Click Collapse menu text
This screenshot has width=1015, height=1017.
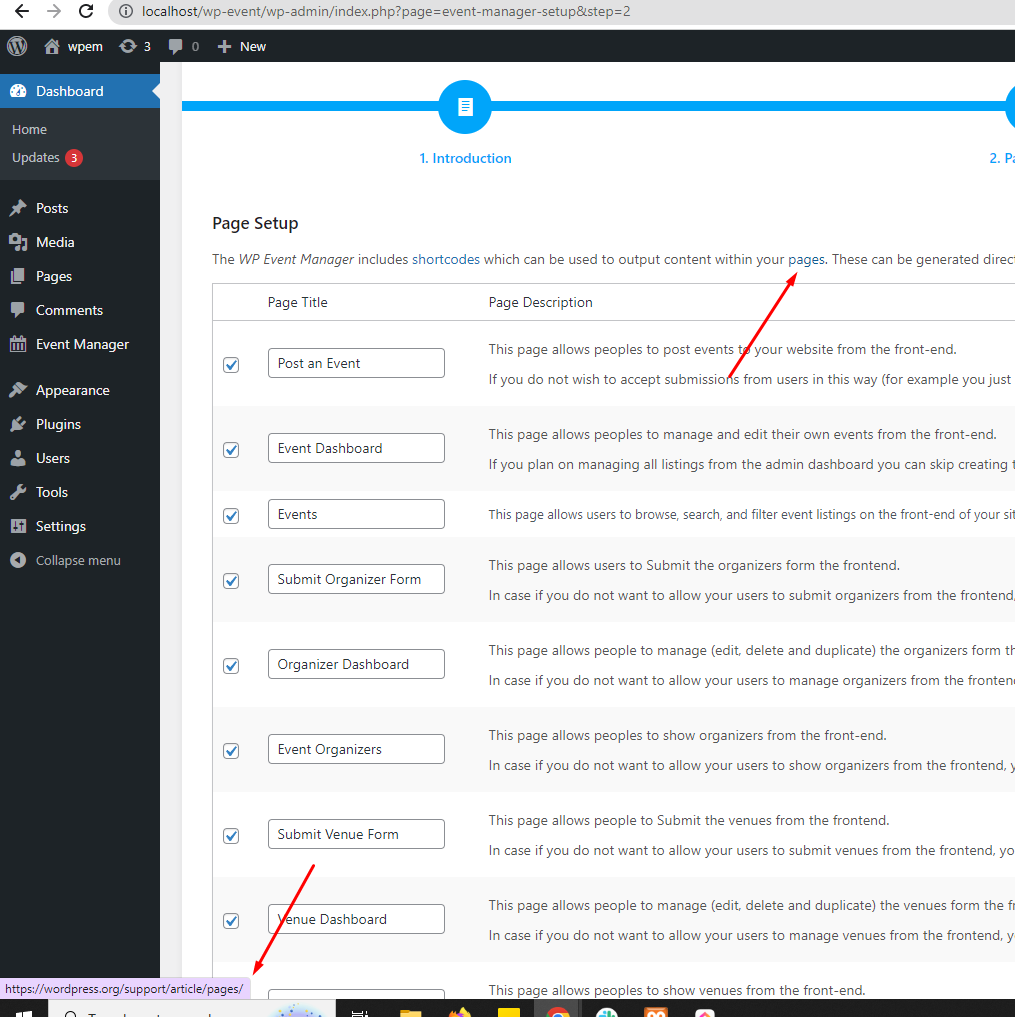coord(78,560)
